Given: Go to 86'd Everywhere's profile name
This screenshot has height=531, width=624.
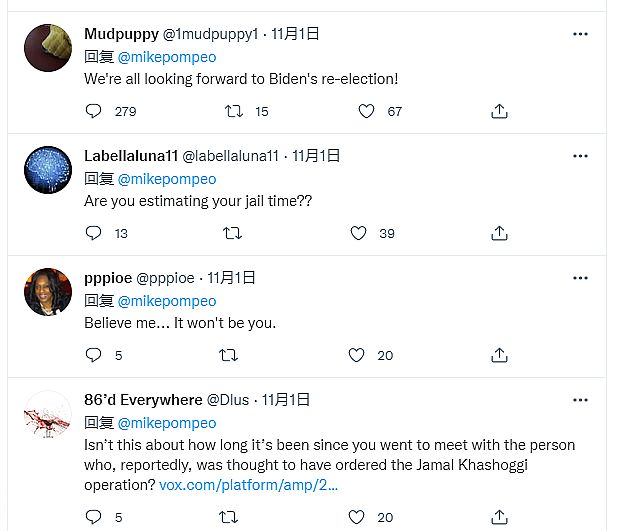Looking at the screenshot, I should click(x=142, y=400).
